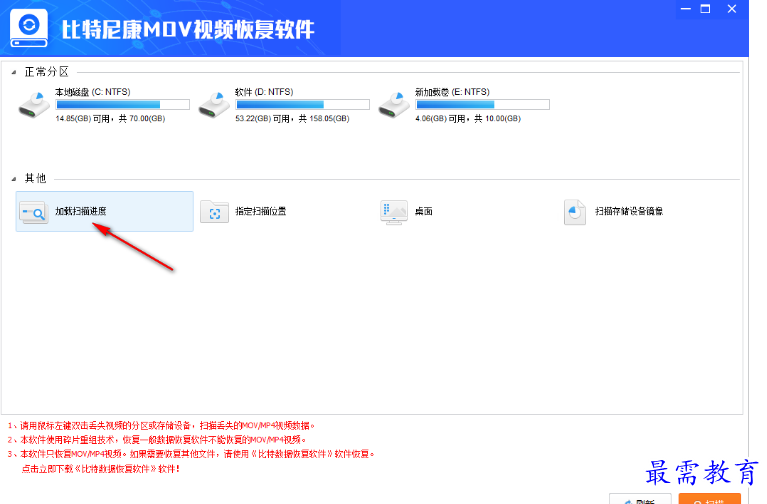
Task: Close the recovery software window
Action: (x=732, y=9)
